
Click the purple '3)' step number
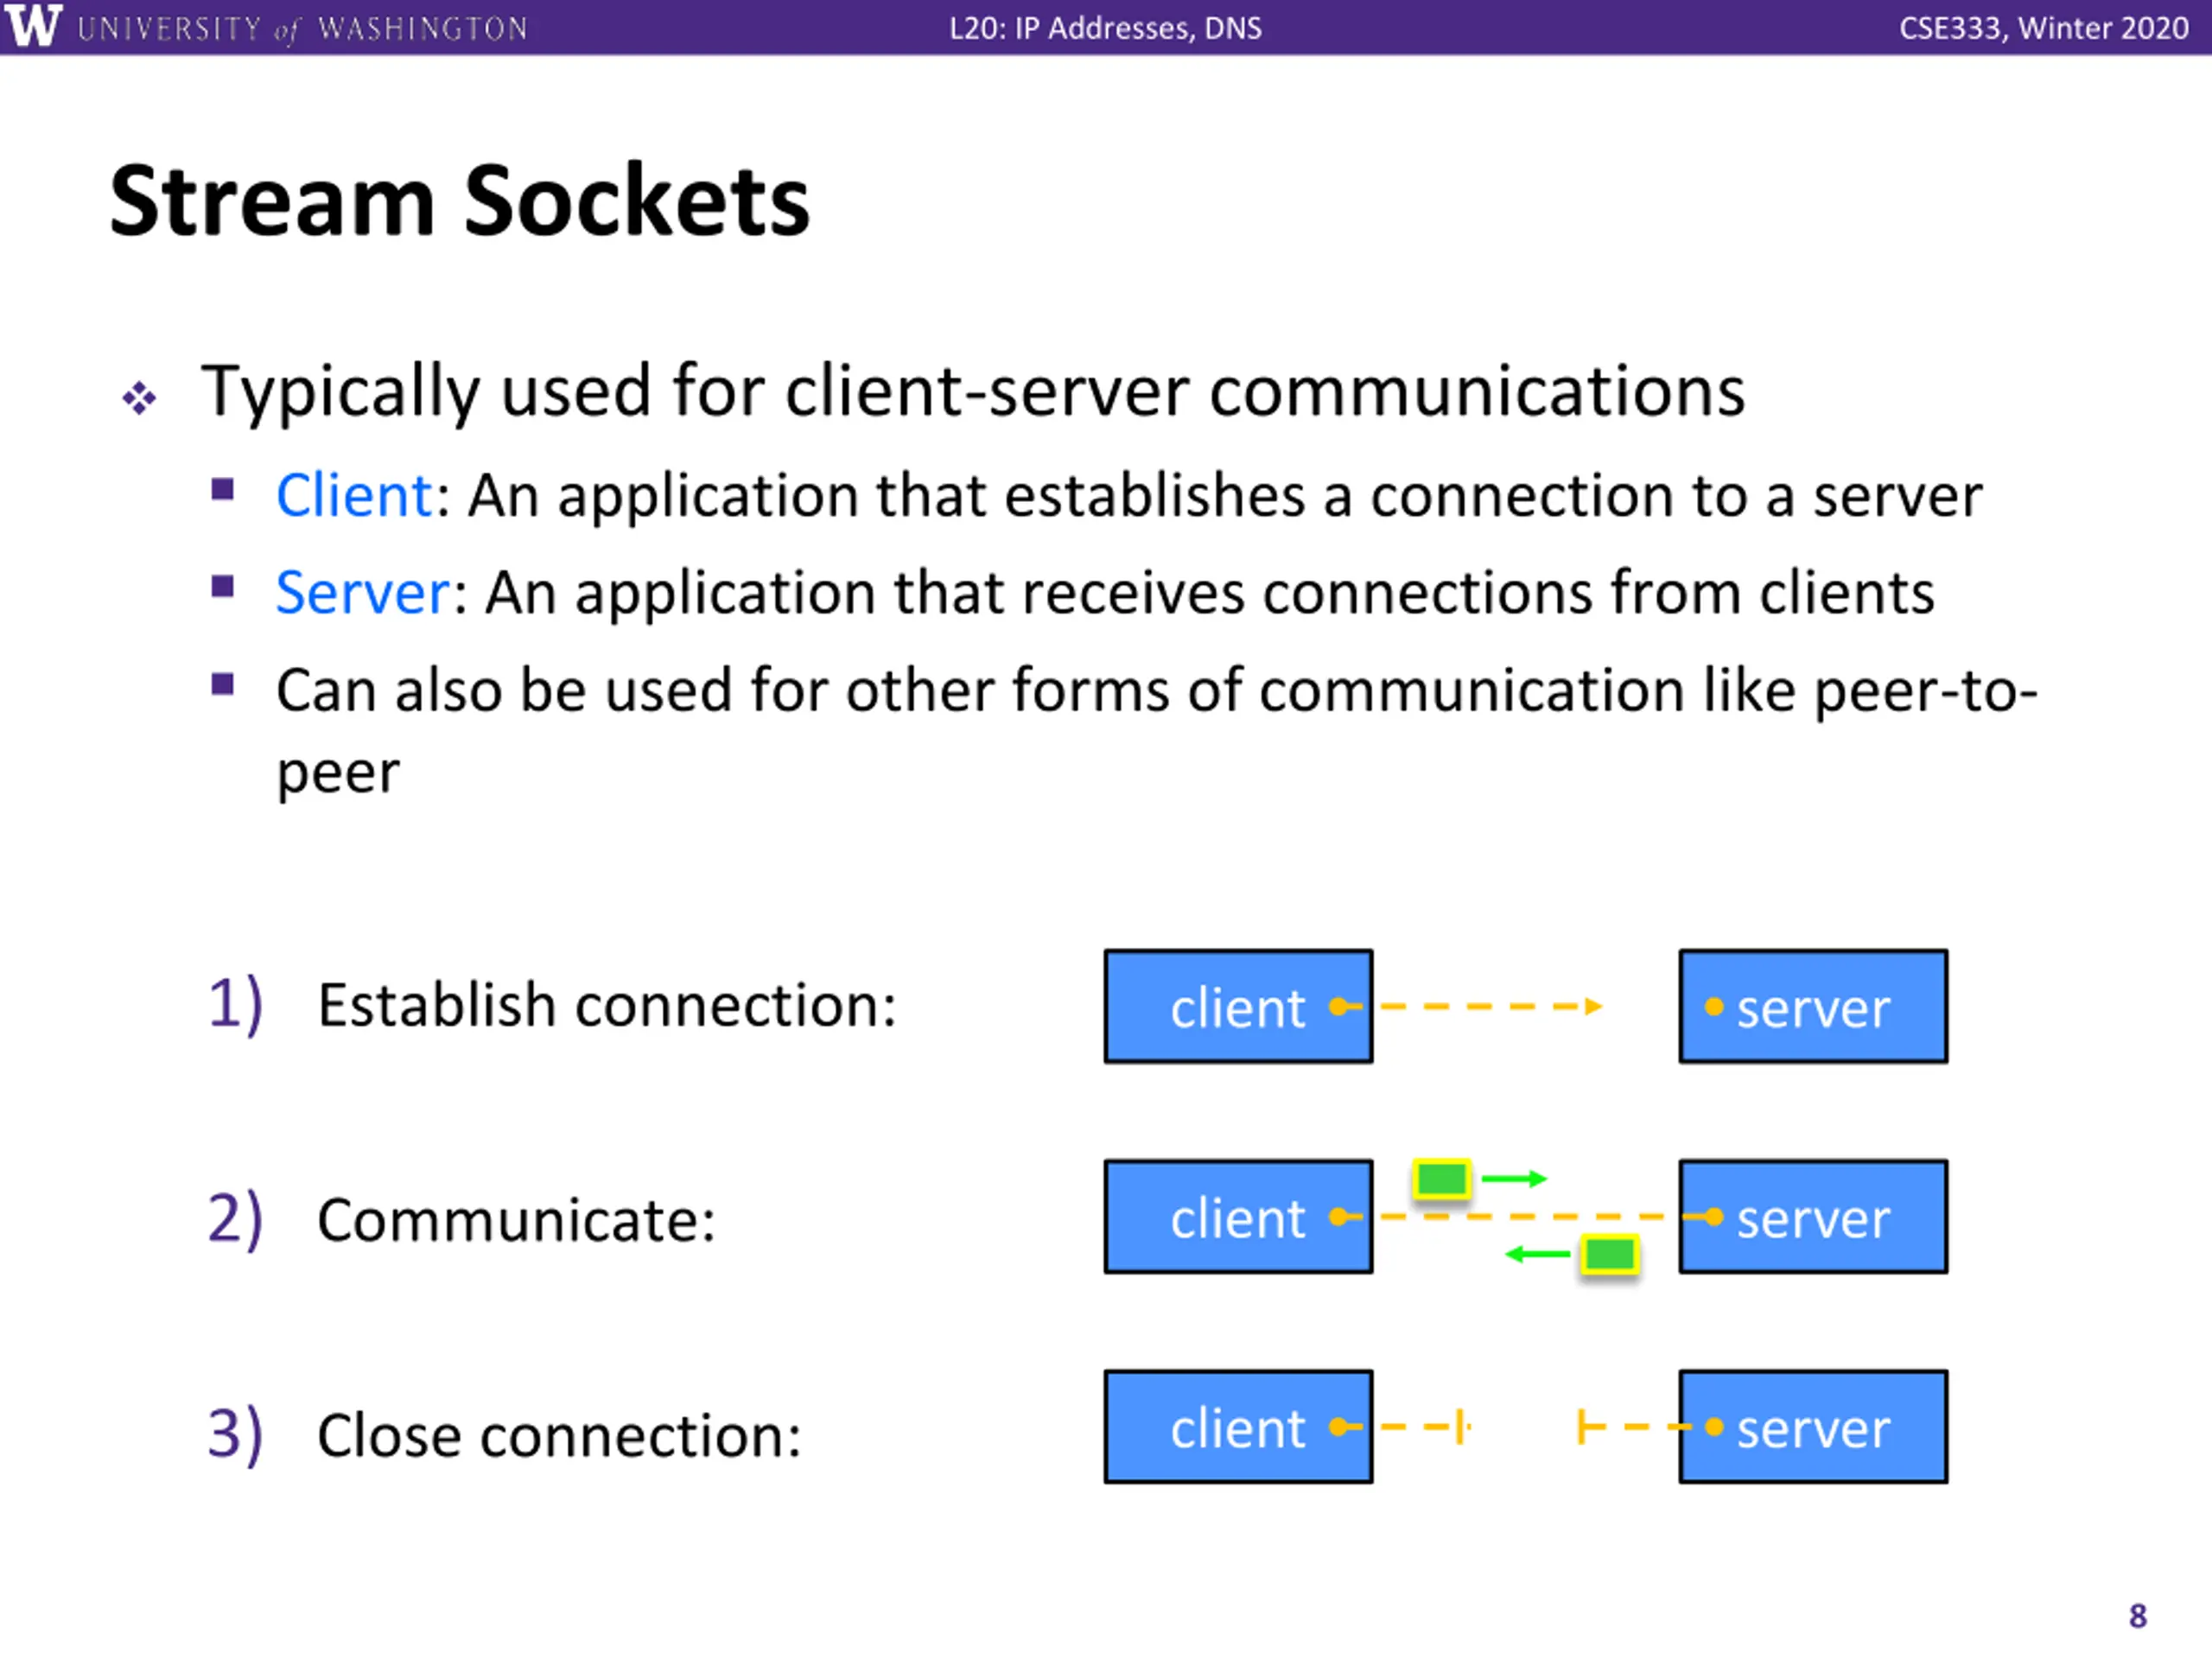pyautogui.click(x=236, y=1436)
